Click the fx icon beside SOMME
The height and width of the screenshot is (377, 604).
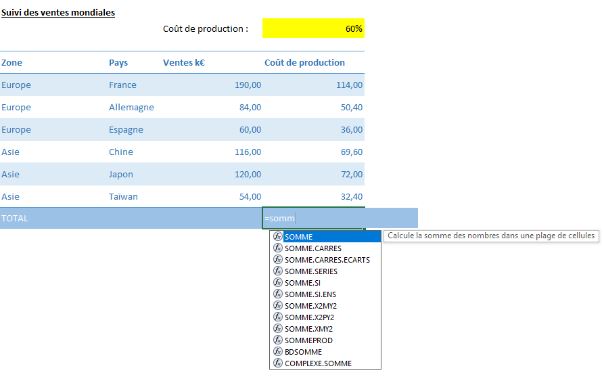pyautogui.click(x=278, y=236)
